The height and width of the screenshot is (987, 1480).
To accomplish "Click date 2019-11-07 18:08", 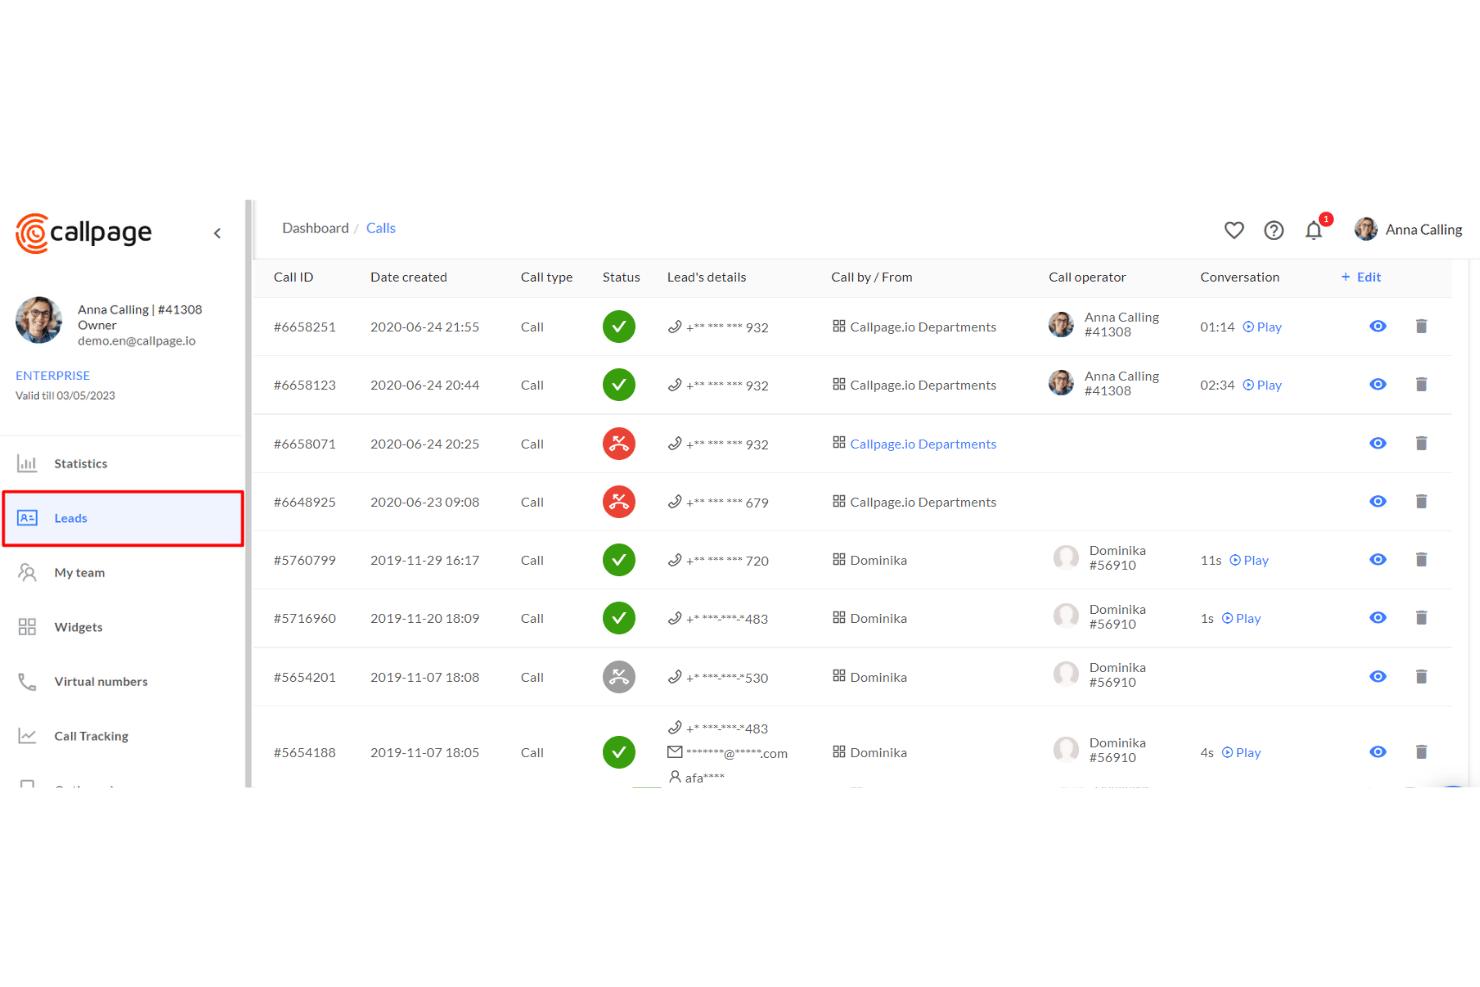I will pos(425,677).
